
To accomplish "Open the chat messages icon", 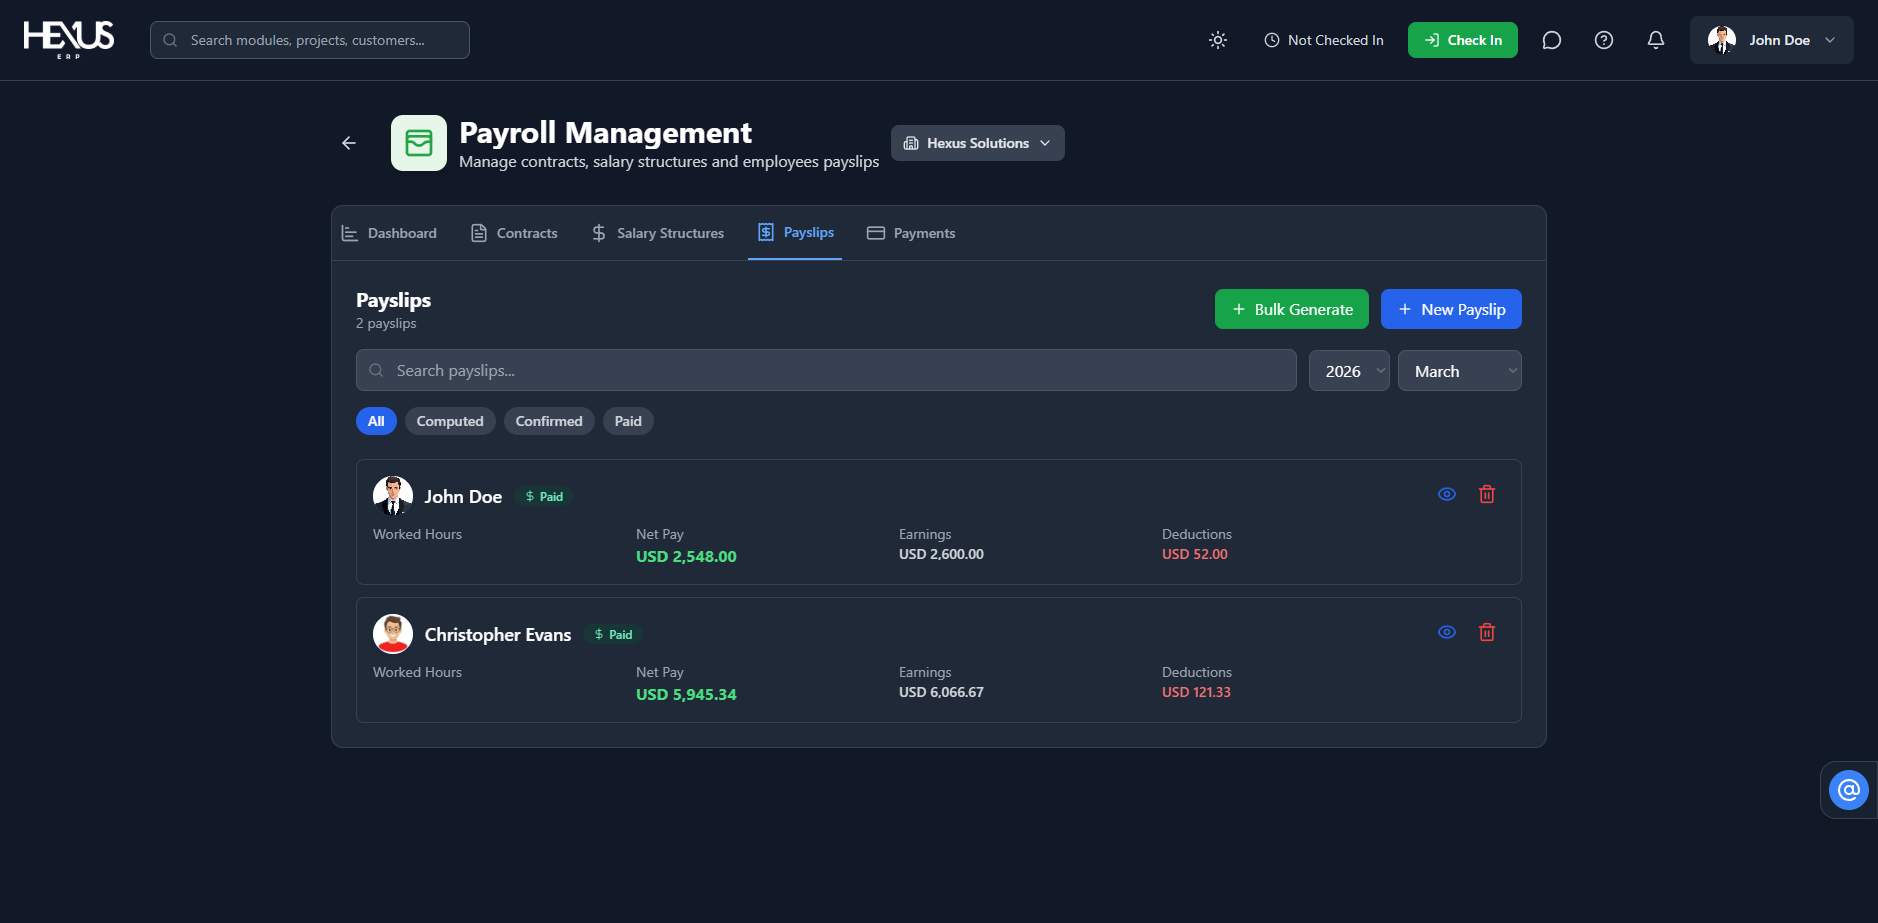I will tap(1552, 40).
